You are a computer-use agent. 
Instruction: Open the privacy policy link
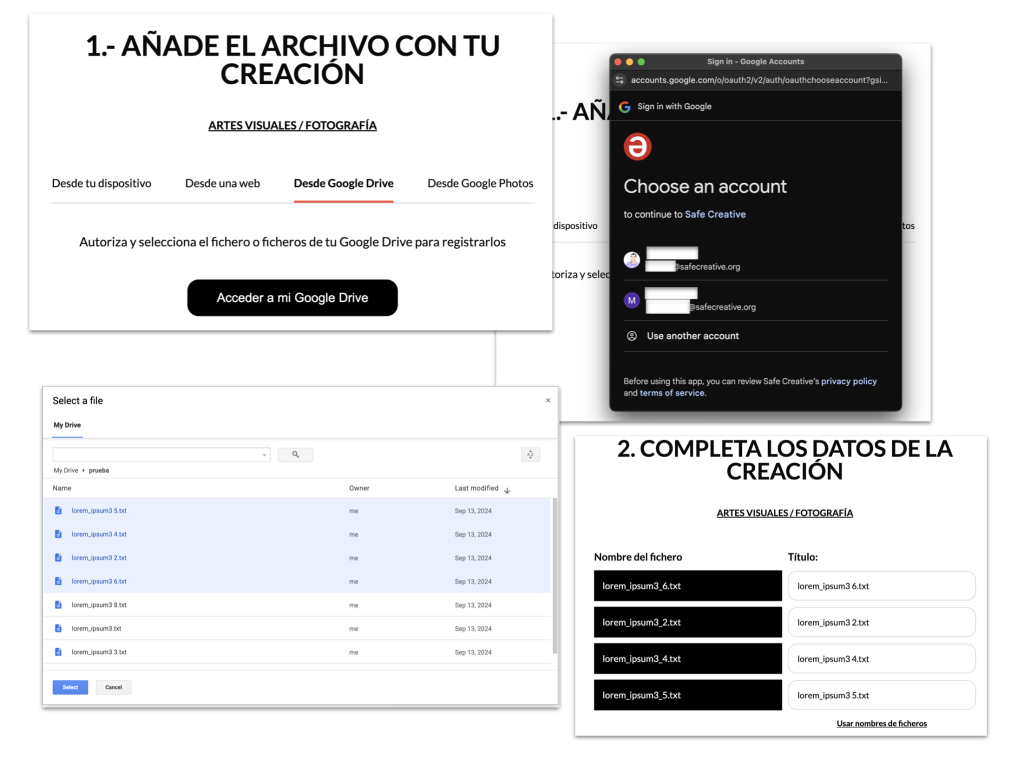pyautogui.click(x=848, y=381)
